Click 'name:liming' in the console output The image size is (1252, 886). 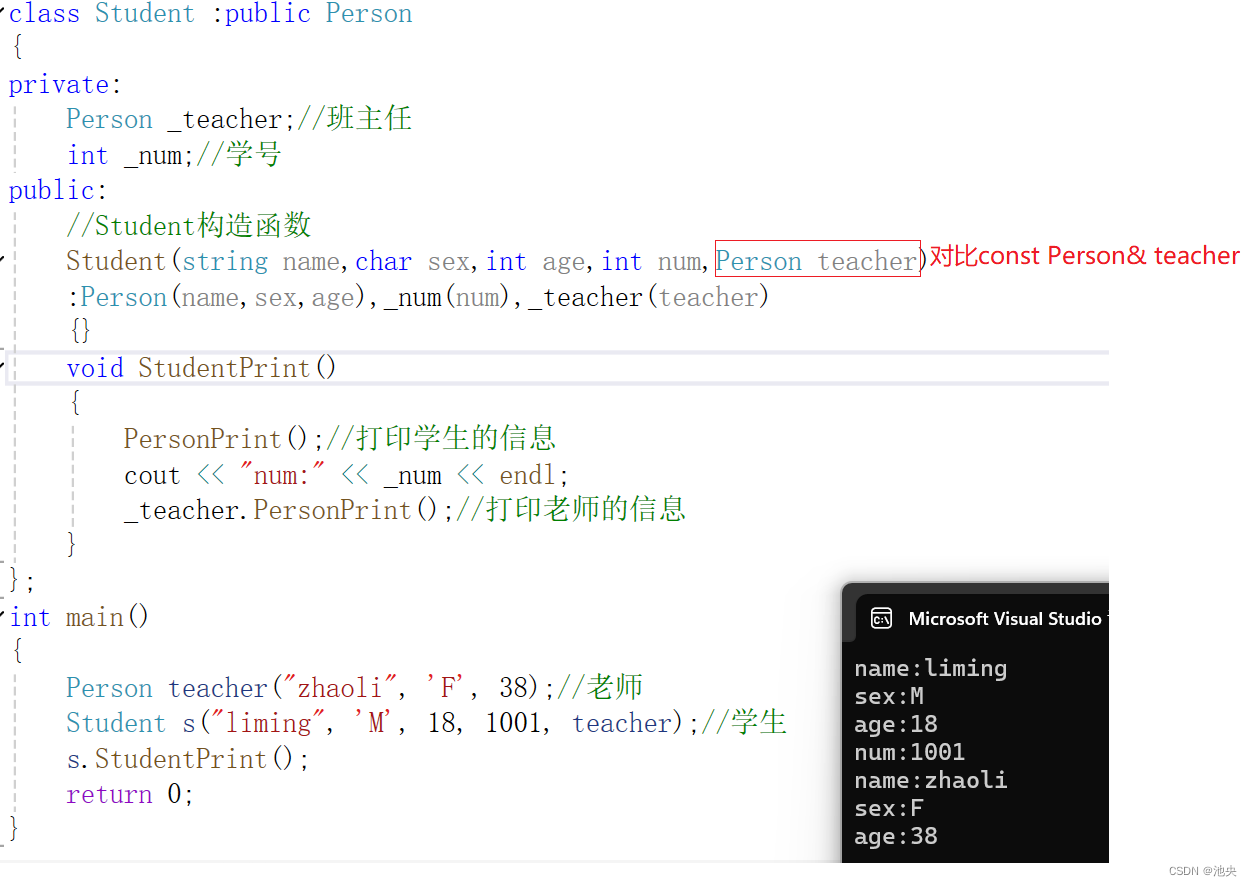[x=931, y=668]
